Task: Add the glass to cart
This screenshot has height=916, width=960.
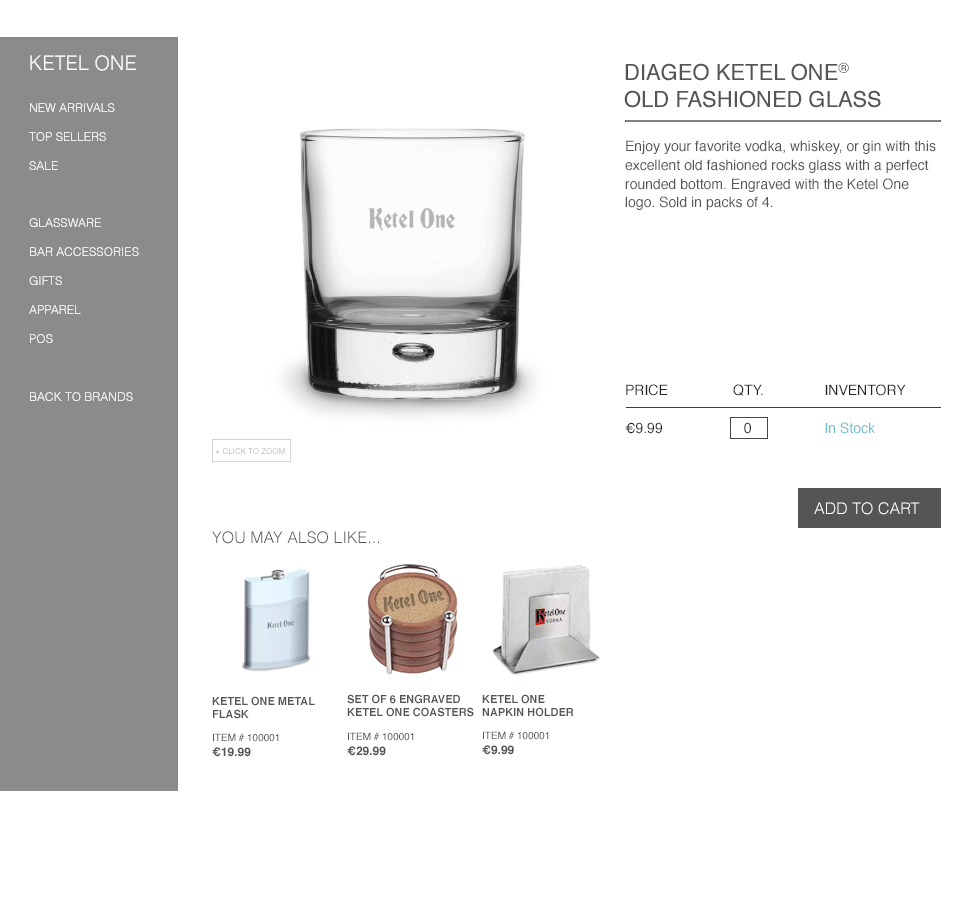Action: 869,508
